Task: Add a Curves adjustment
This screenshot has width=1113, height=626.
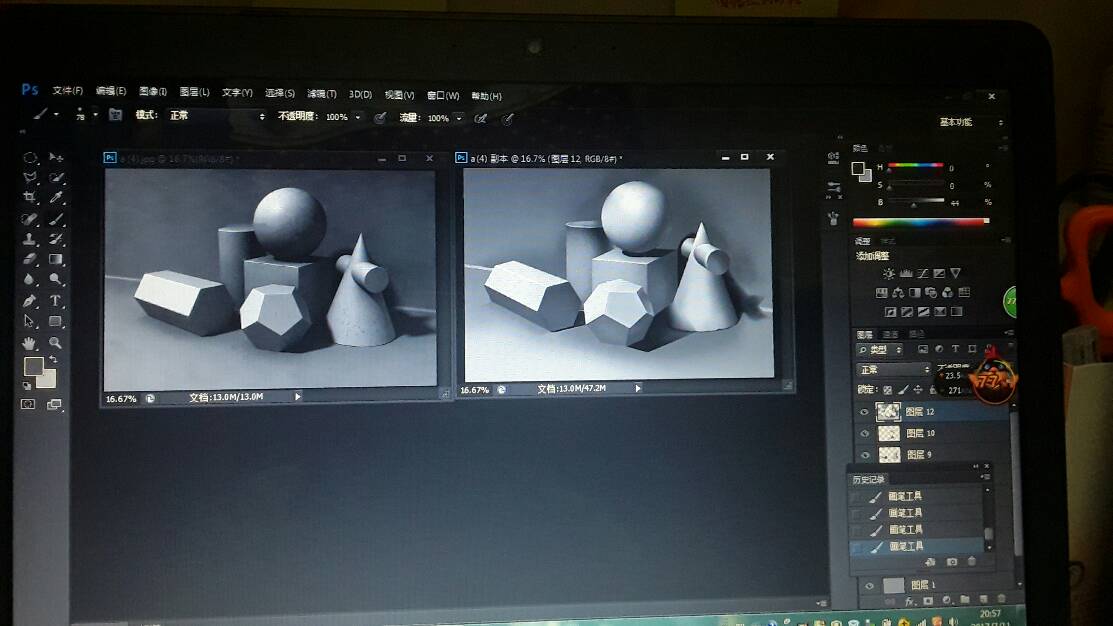Action: tap(922, 273)
